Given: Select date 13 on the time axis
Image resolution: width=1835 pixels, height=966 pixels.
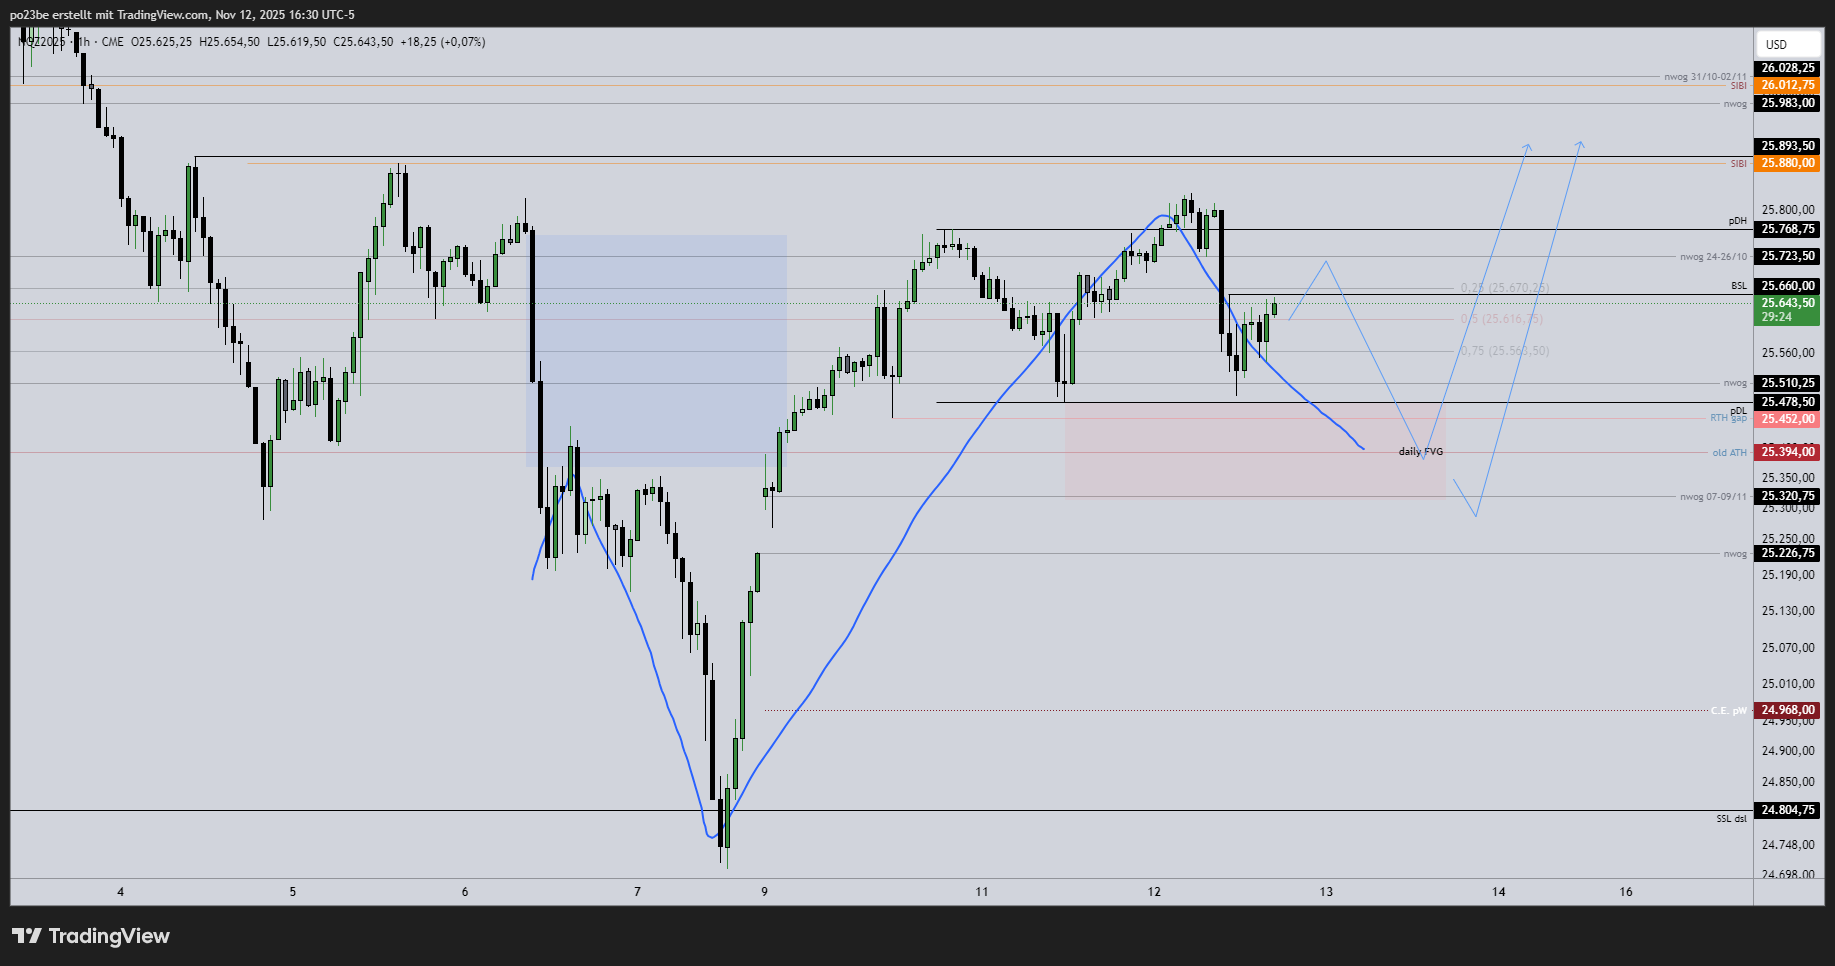Looking at the screenshot, I should [x=1326, y=892].
